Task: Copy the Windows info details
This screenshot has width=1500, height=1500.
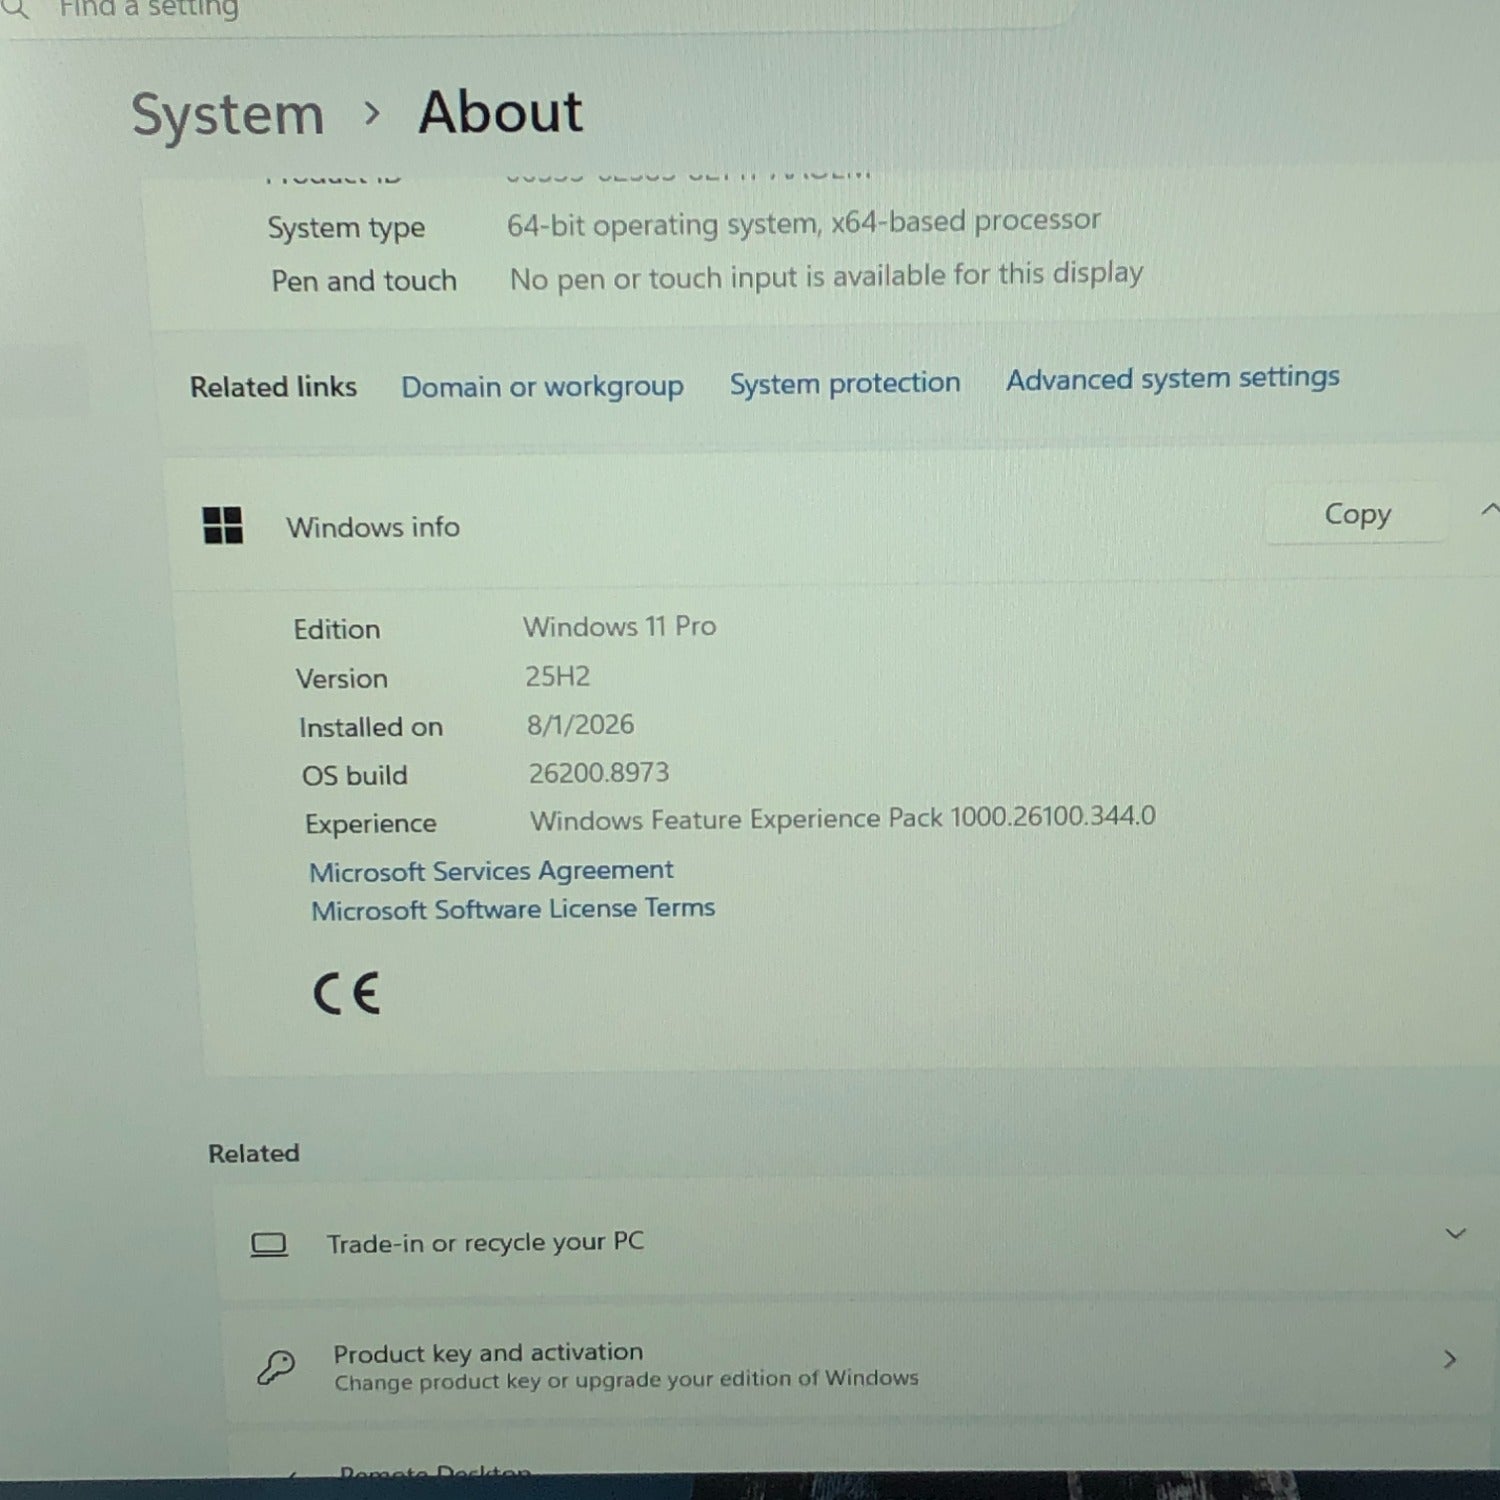Action: (1357, 514)
